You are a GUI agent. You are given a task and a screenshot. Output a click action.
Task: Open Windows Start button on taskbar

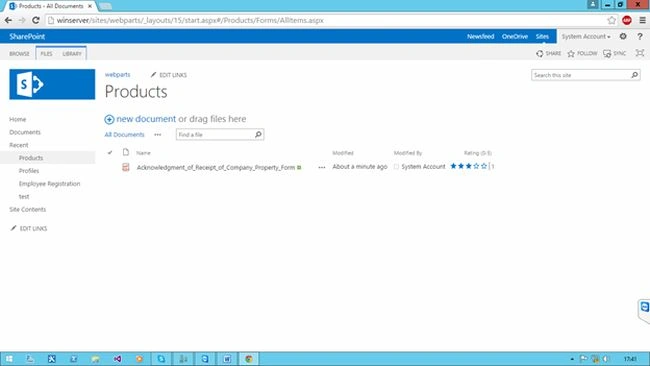tap(9, 359)
